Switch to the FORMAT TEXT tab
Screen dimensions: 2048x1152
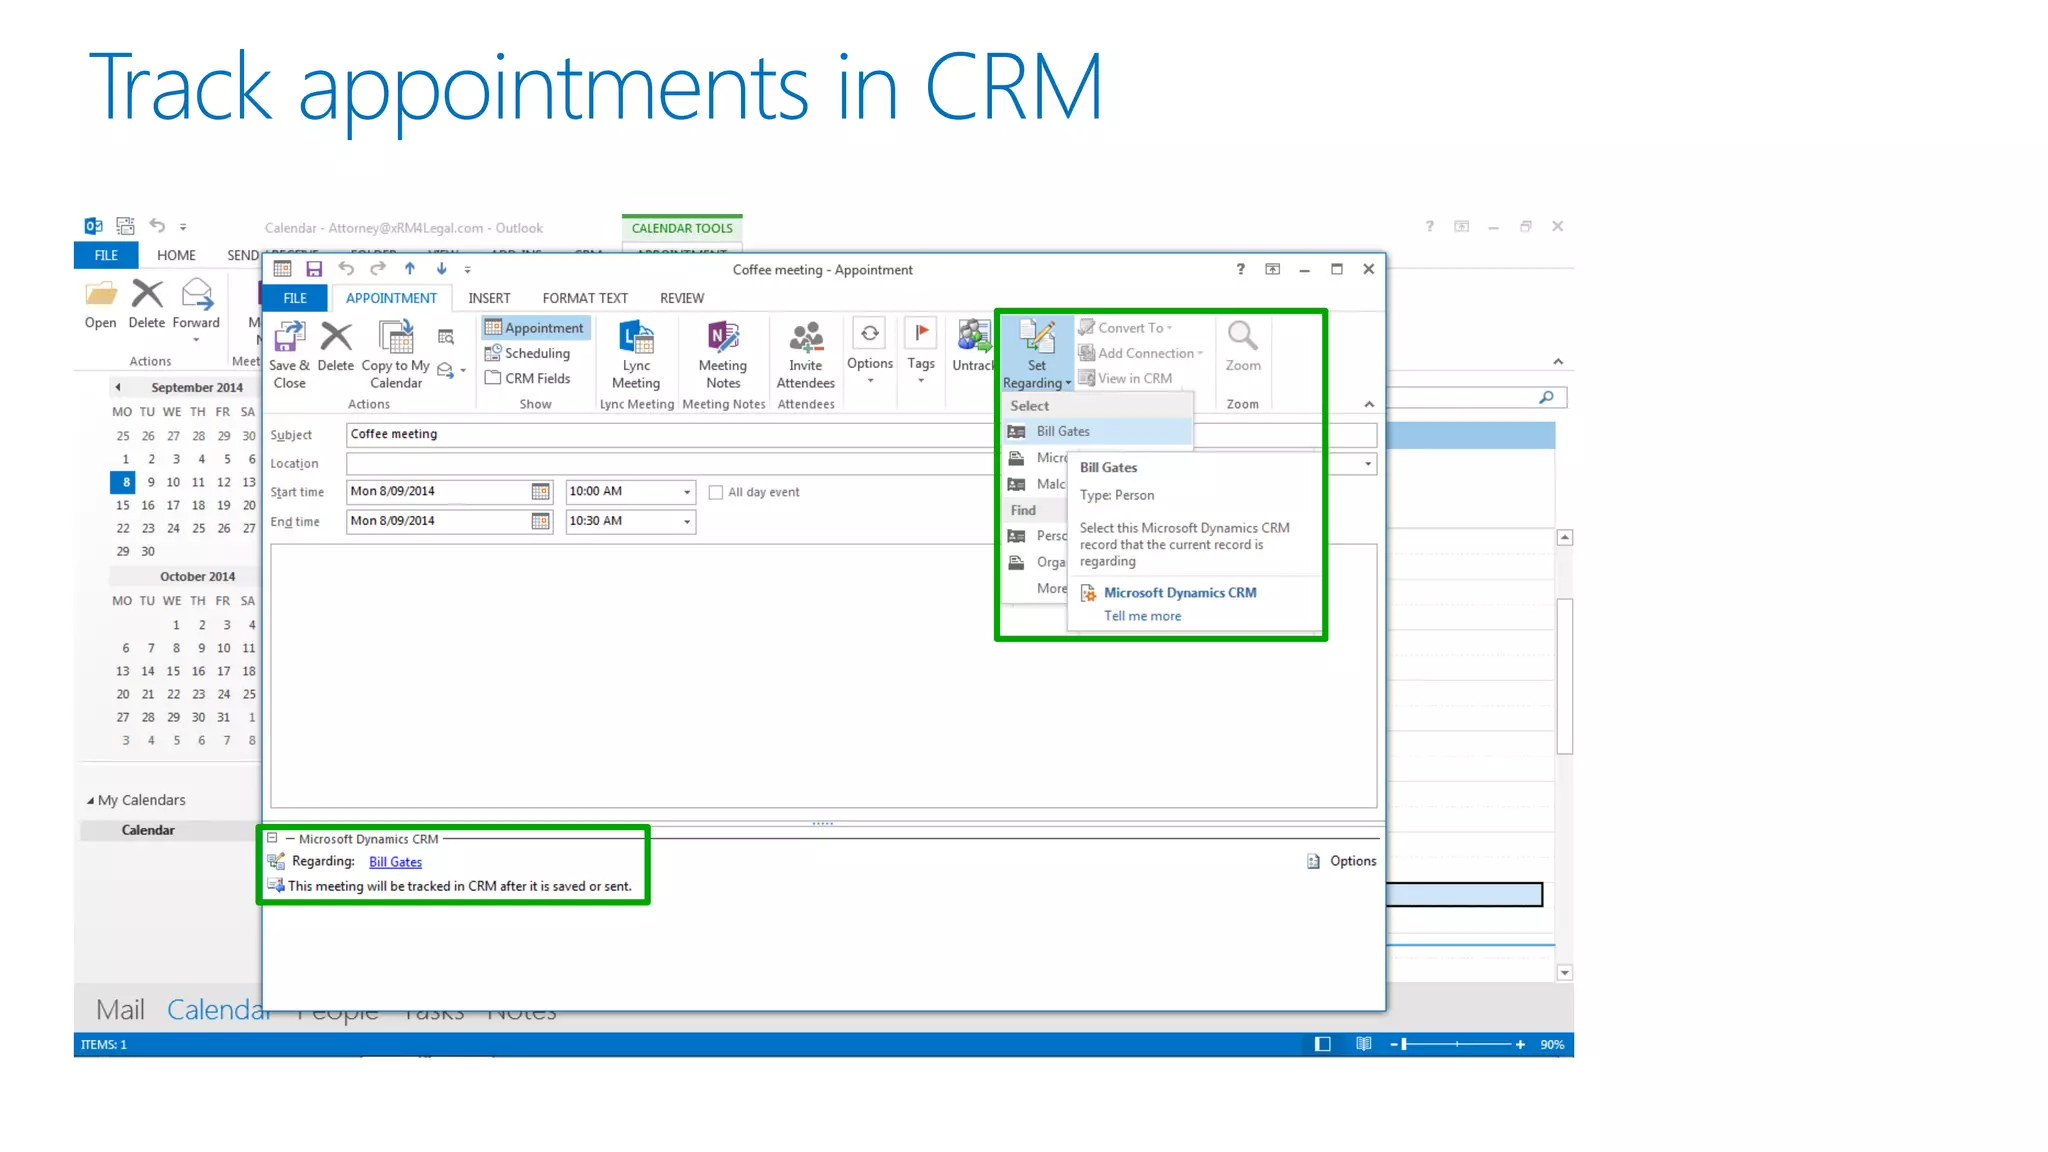[585, 298]
